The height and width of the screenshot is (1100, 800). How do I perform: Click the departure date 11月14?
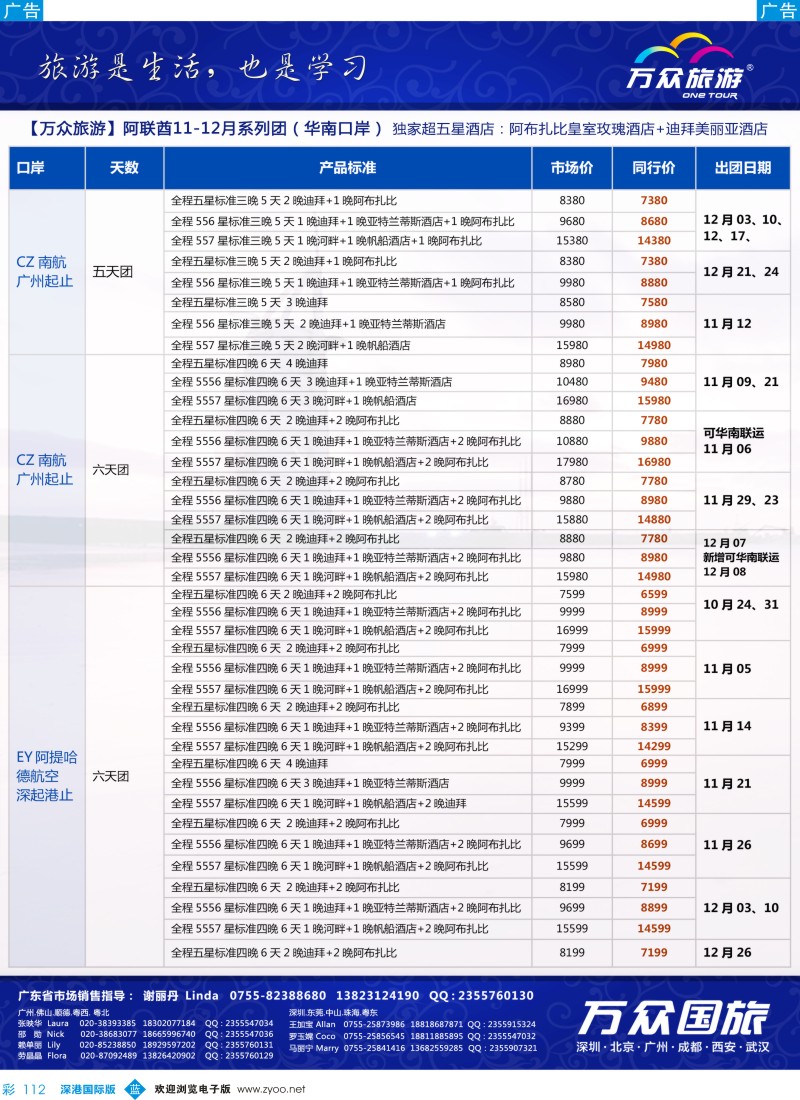727,726
